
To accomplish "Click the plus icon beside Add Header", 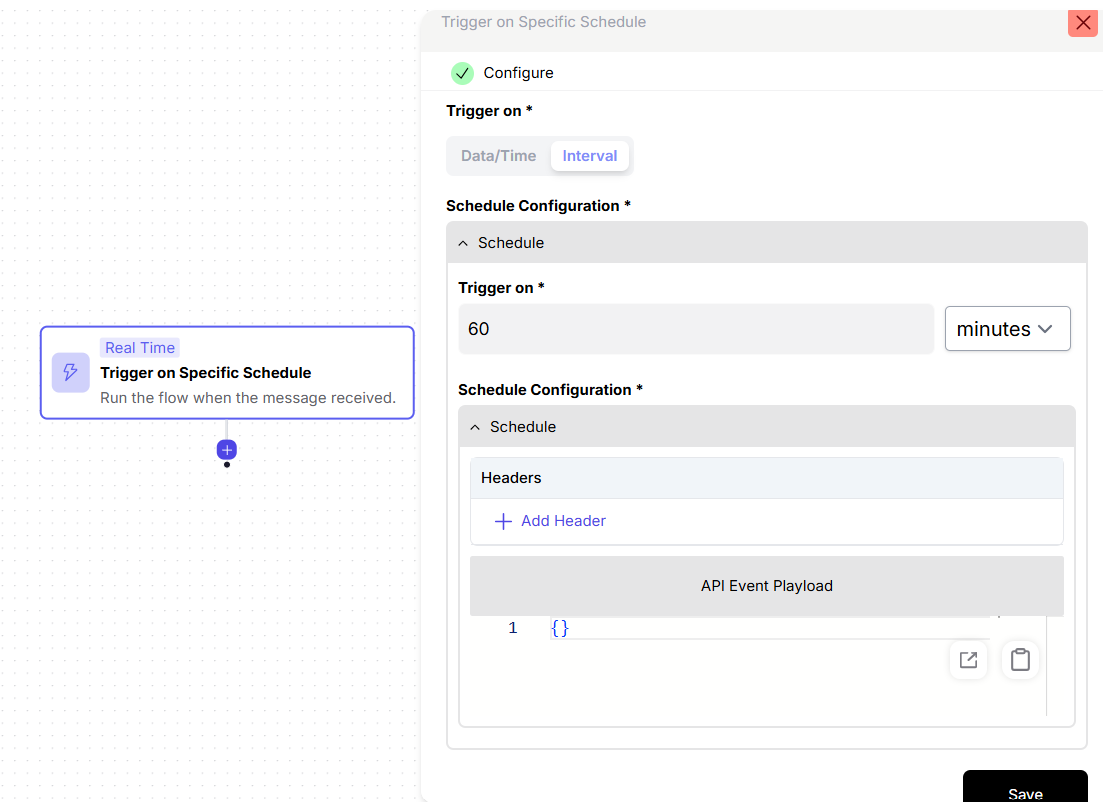I will pyautogui.click(x=503, y=521).
